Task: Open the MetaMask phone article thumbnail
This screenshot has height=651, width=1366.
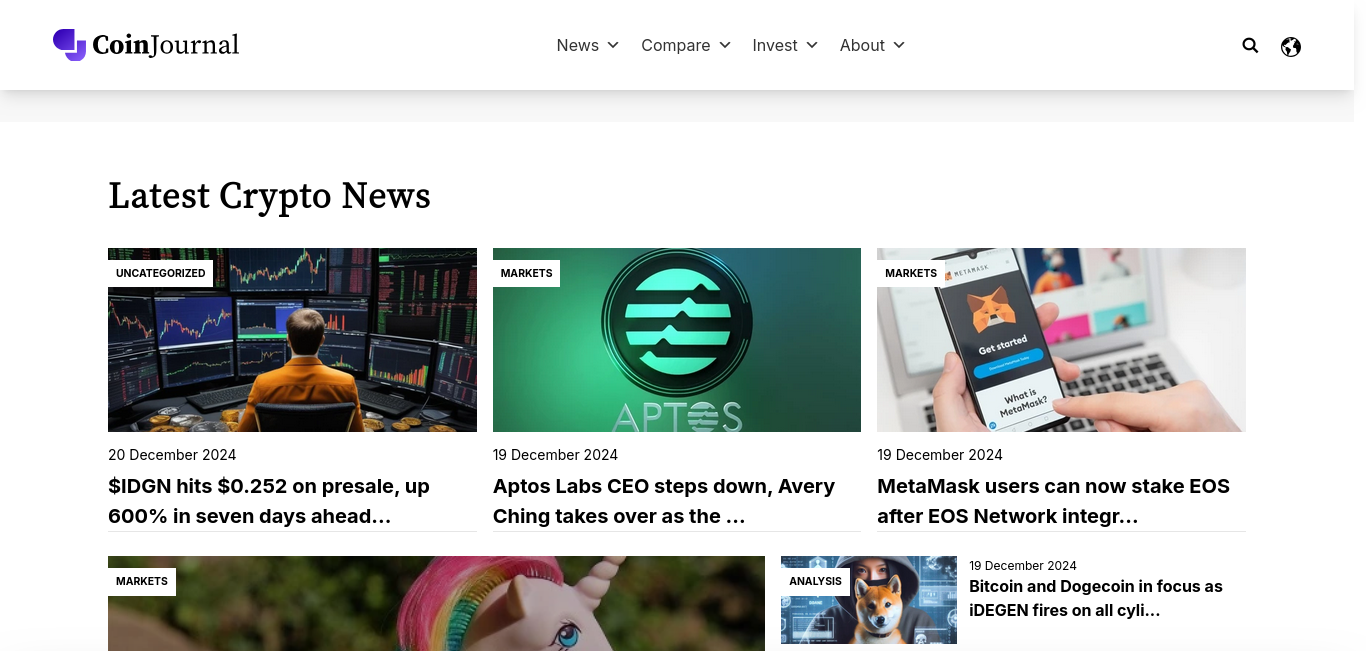Action: 1061,340
